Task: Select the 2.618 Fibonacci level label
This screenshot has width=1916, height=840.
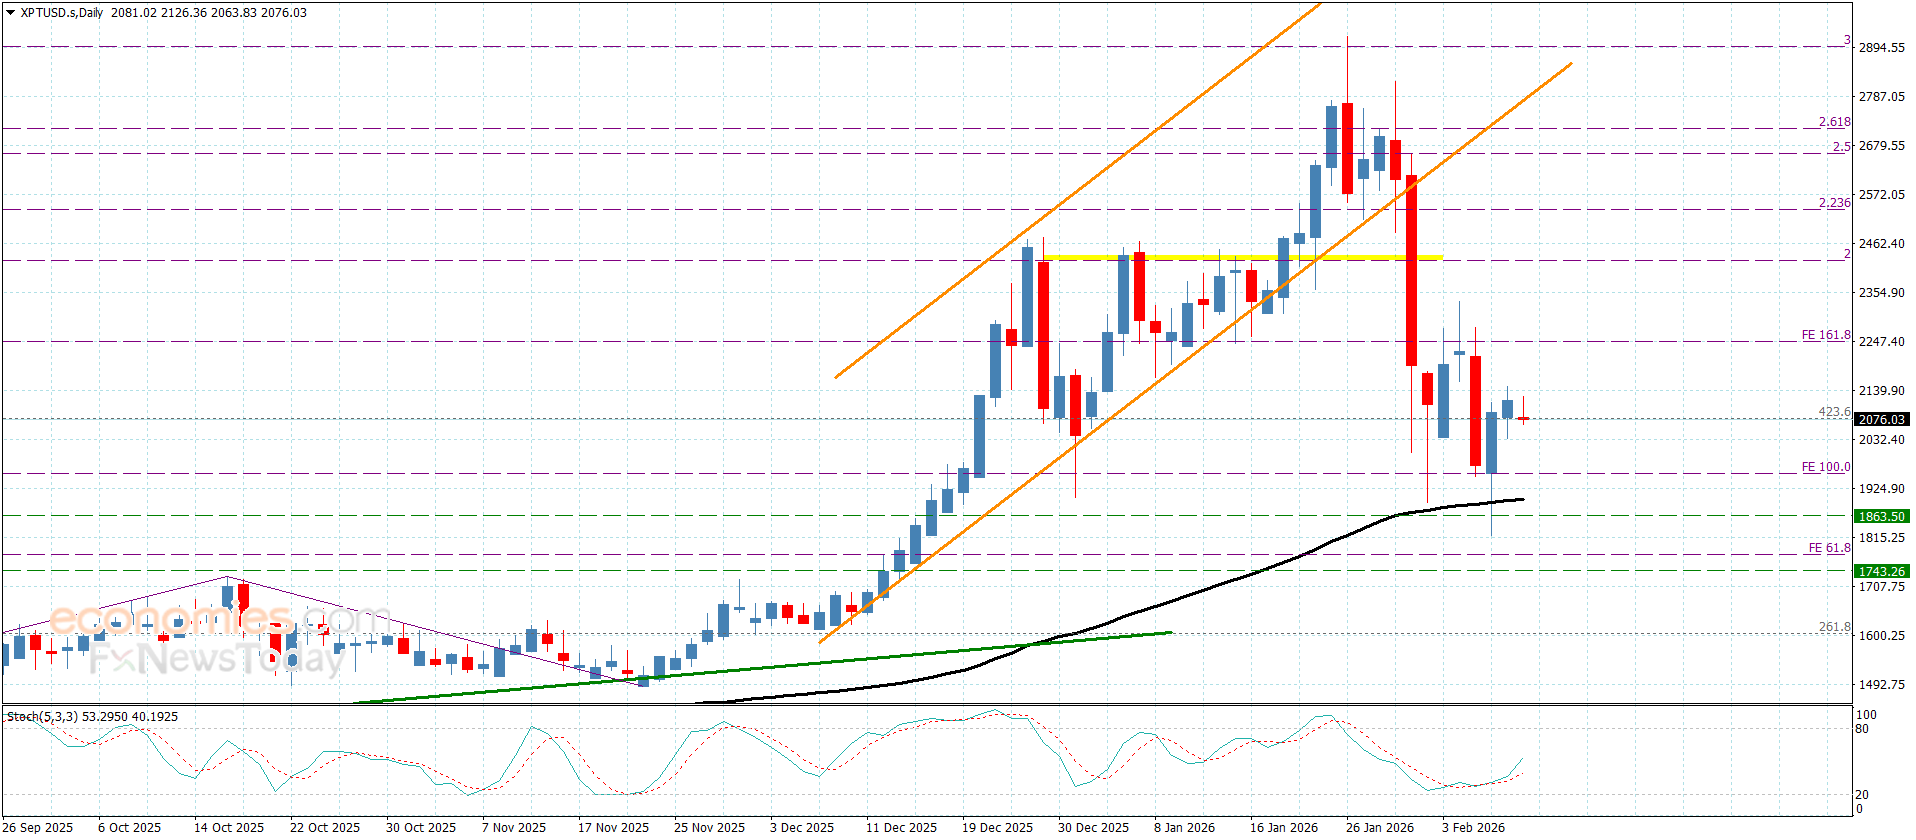Action: coord(1834,122)
